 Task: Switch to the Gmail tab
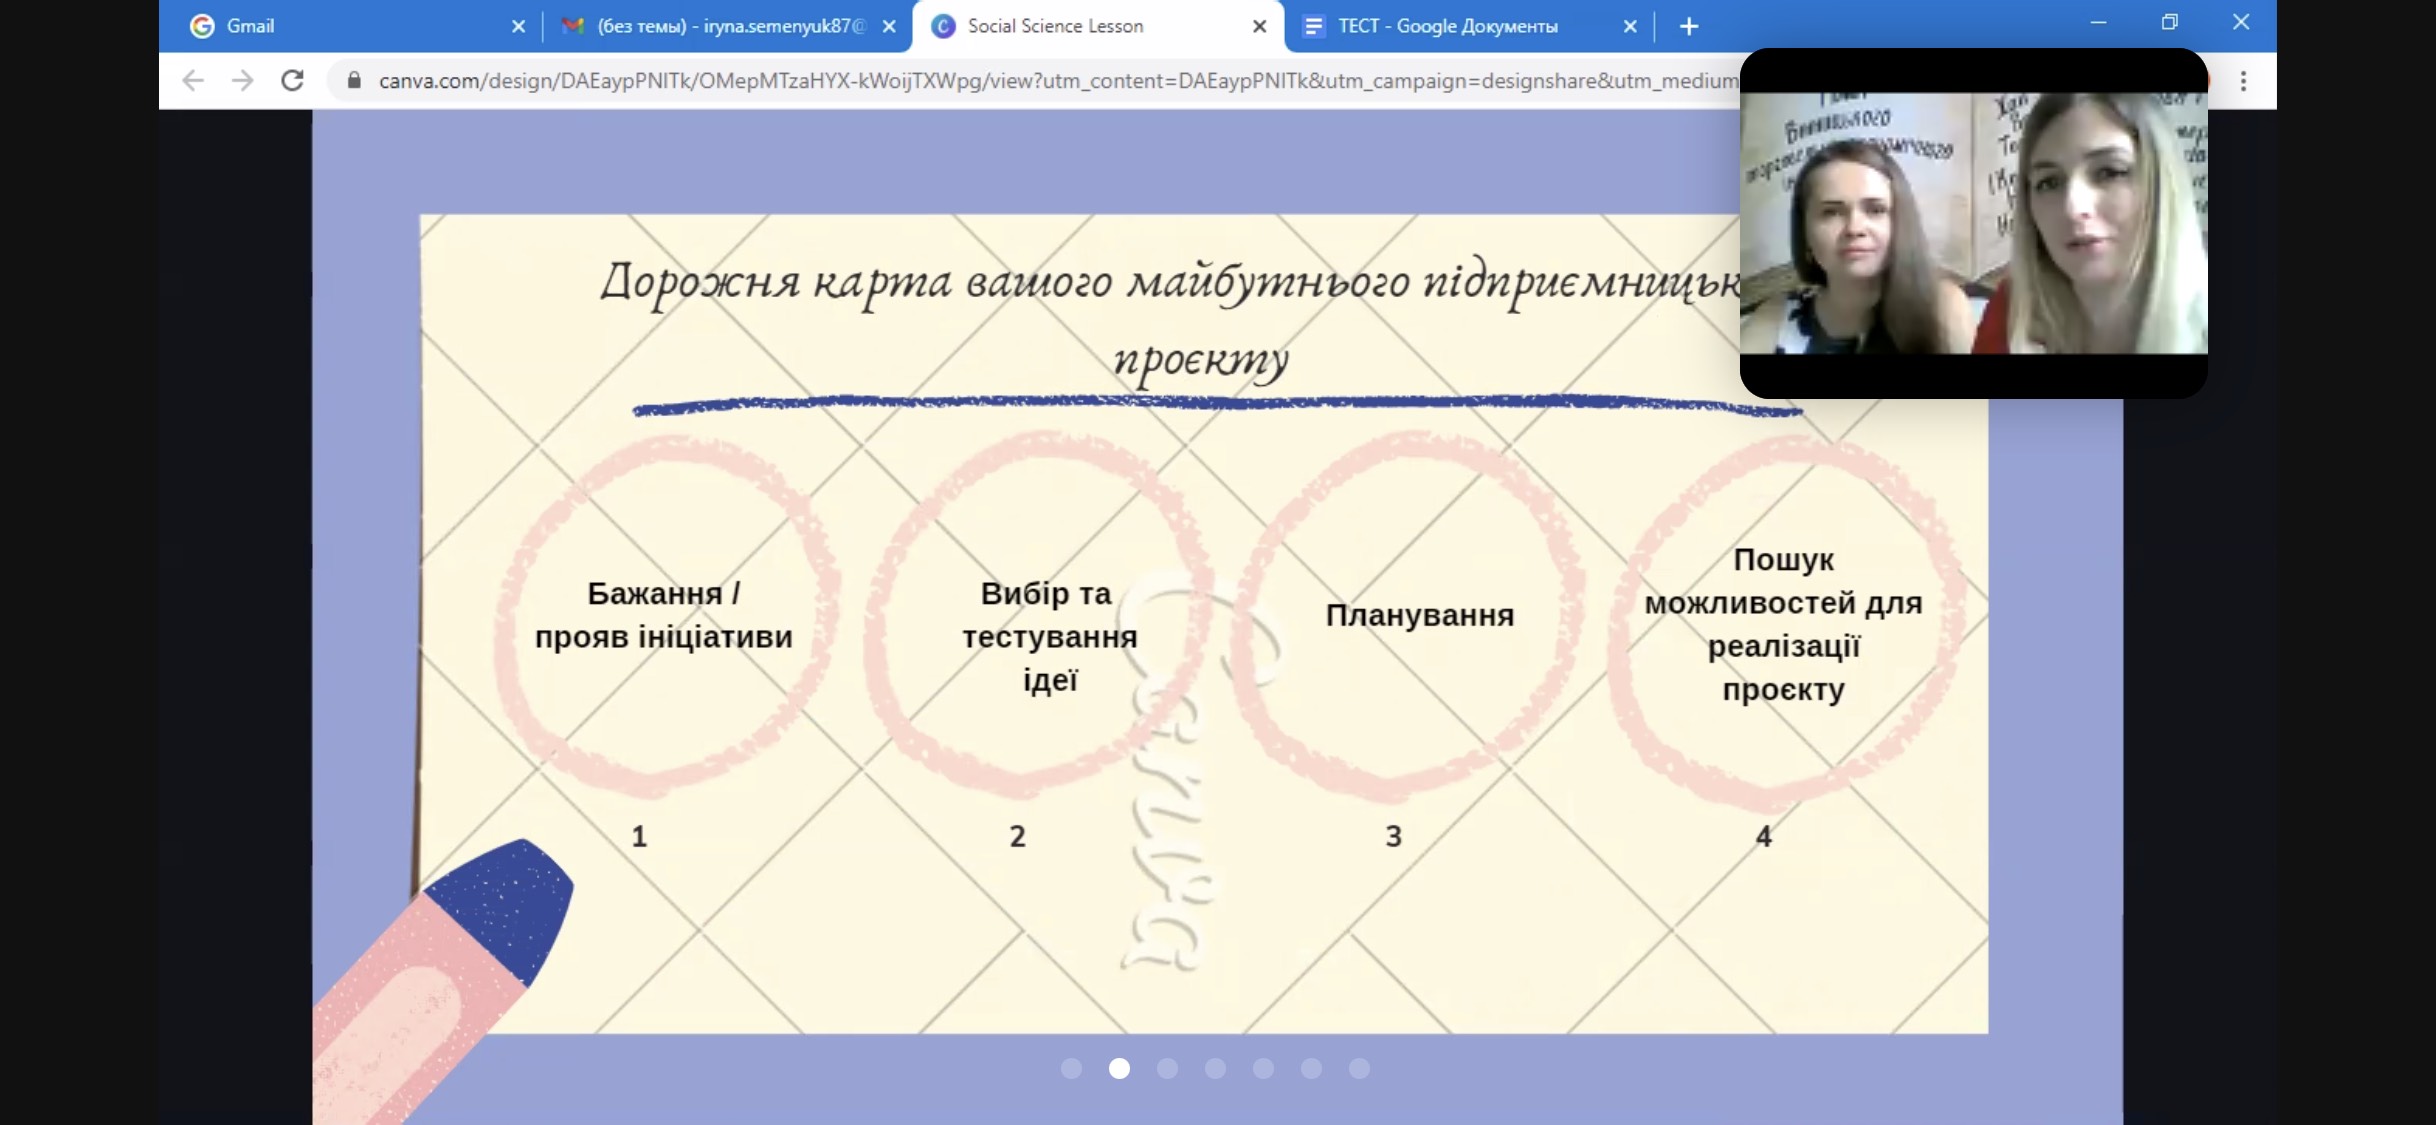point(250,26)
